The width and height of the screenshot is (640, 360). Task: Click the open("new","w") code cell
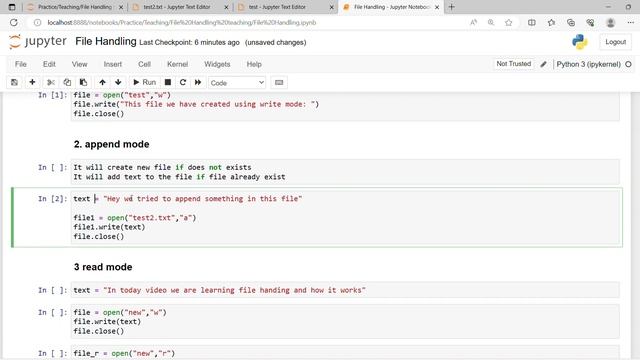(x=345, y=322)
